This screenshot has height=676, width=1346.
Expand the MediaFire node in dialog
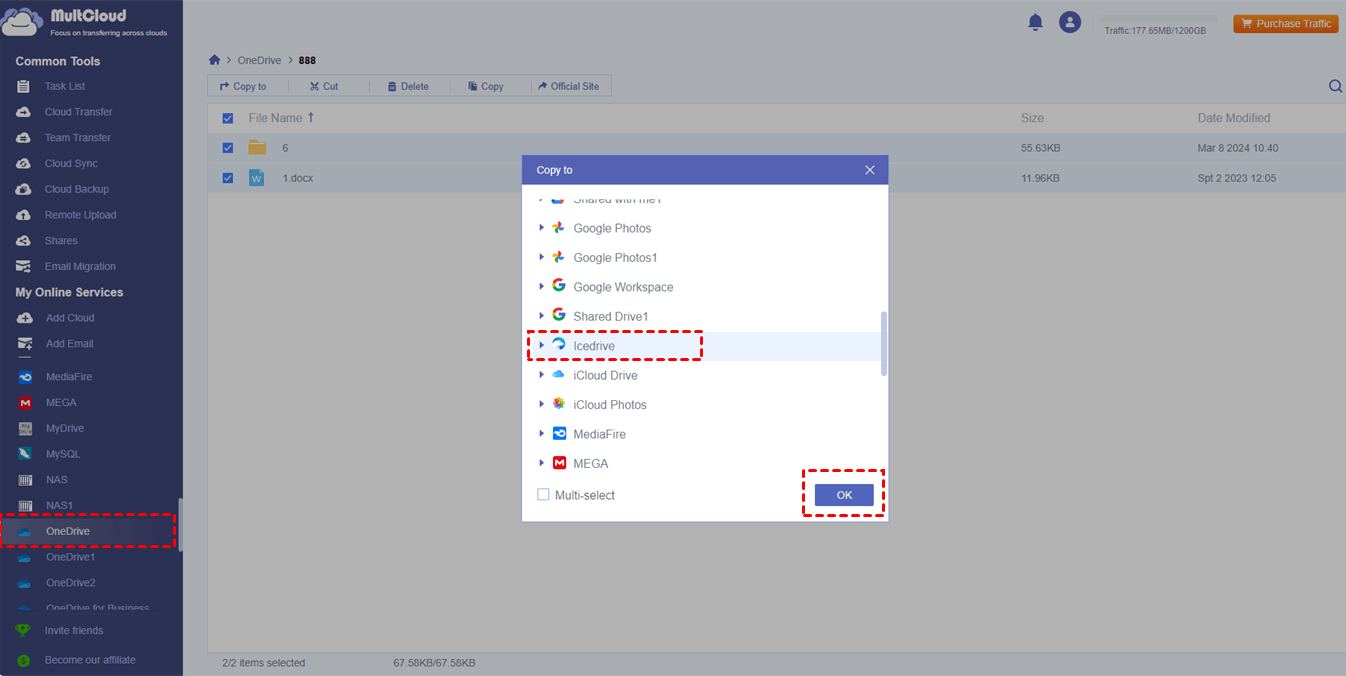pyautogui.click(x=542, y=433)
